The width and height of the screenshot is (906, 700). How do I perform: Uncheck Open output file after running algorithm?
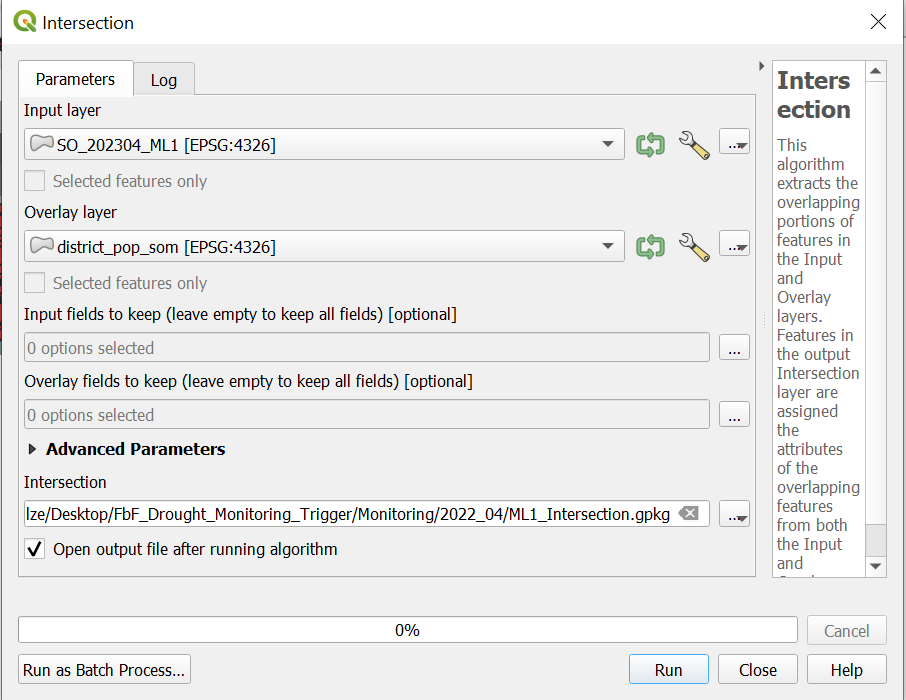[x=35, y=549]
